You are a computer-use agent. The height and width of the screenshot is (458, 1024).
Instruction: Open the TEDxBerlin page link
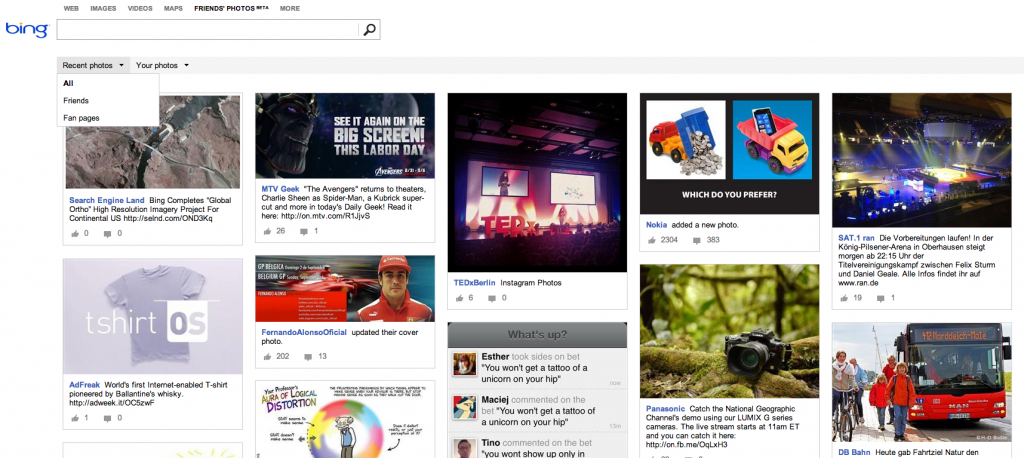coord(474,283)
